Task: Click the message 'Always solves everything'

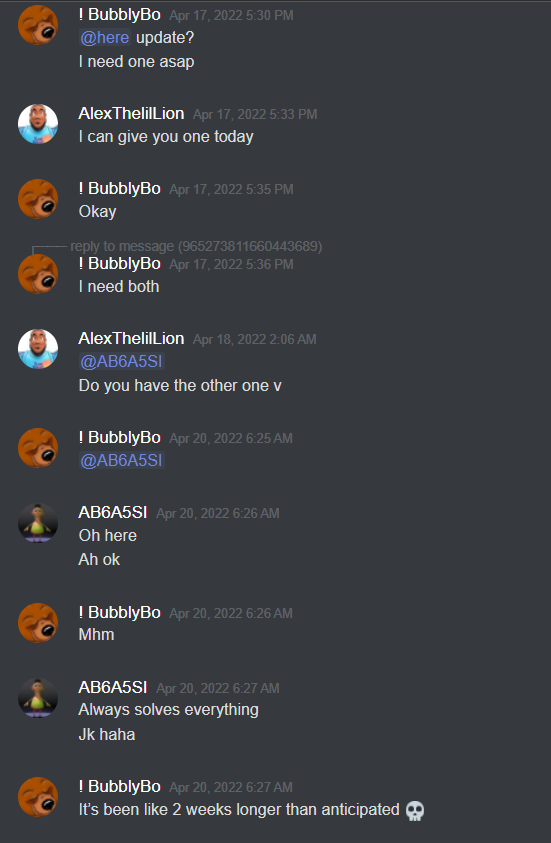Action: (169, 710)
